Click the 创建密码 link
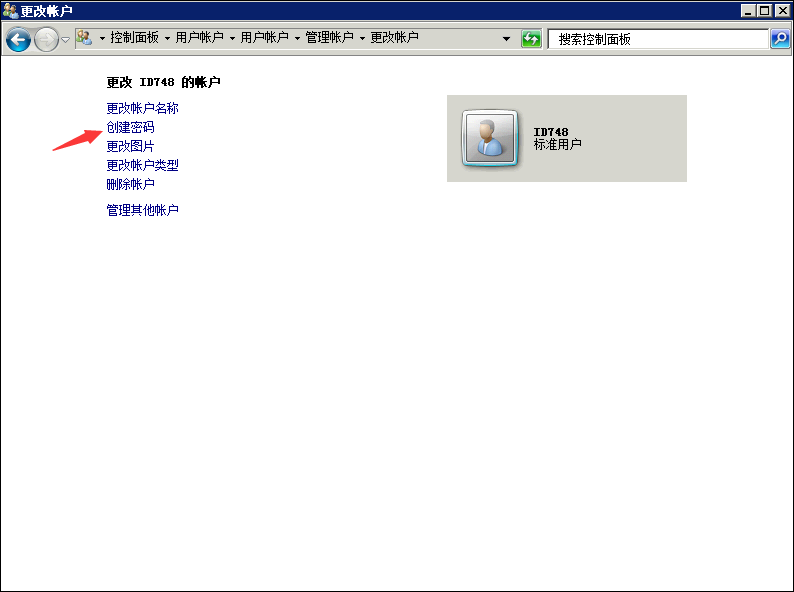Screen dimensions: 794x592 (x=130, y=128)
